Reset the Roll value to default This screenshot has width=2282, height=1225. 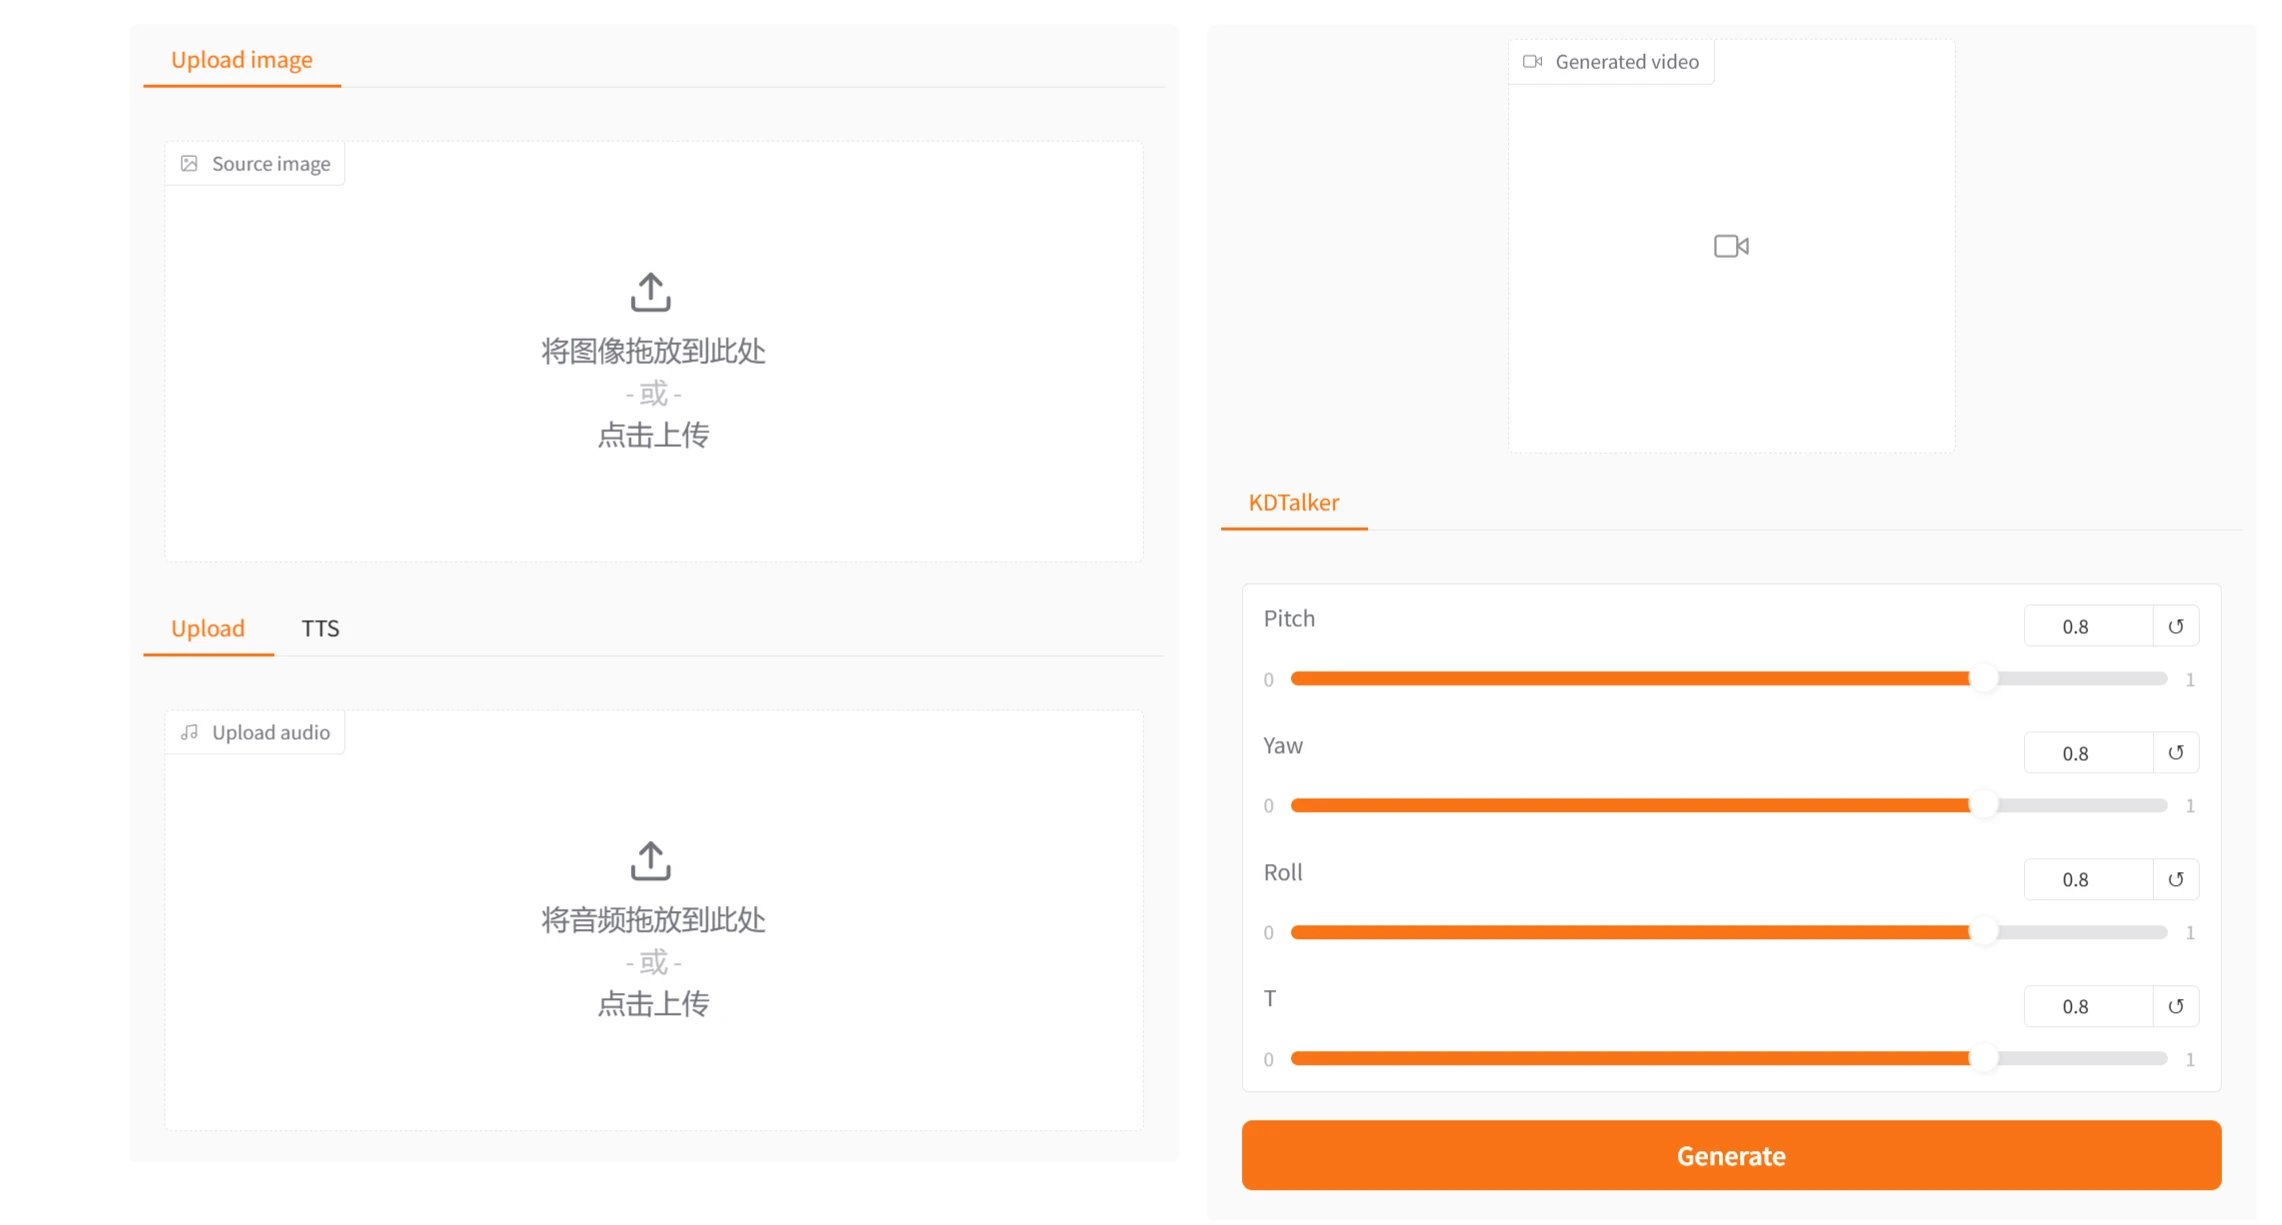coord(2175,880)
